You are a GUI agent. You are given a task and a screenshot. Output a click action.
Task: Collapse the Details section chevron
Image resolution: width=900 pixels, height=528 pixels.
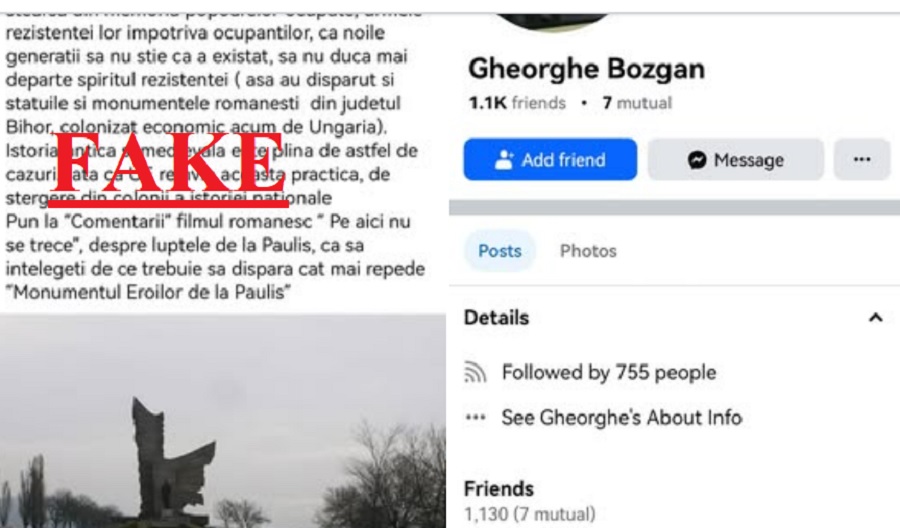(875, 317)
